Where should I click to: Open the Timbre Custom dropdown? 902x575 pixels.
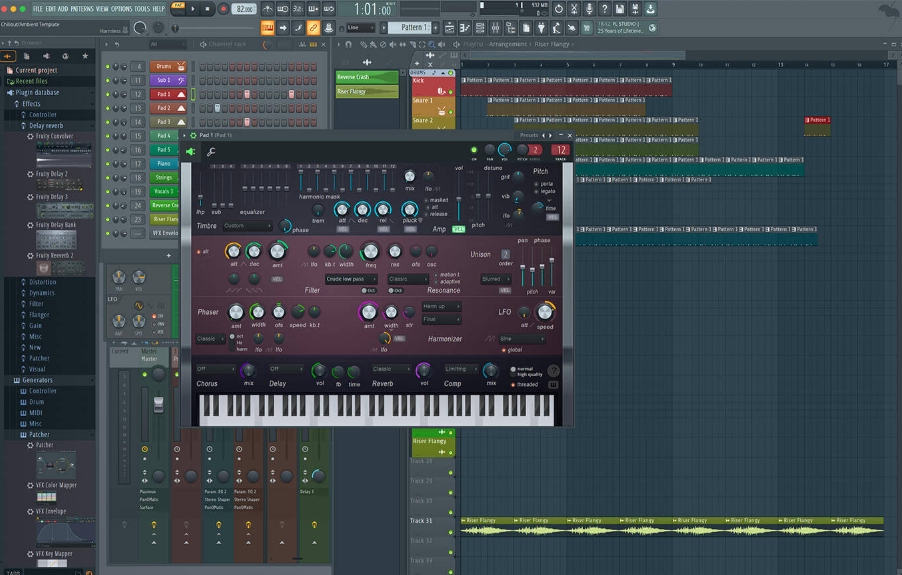(247, 226)
